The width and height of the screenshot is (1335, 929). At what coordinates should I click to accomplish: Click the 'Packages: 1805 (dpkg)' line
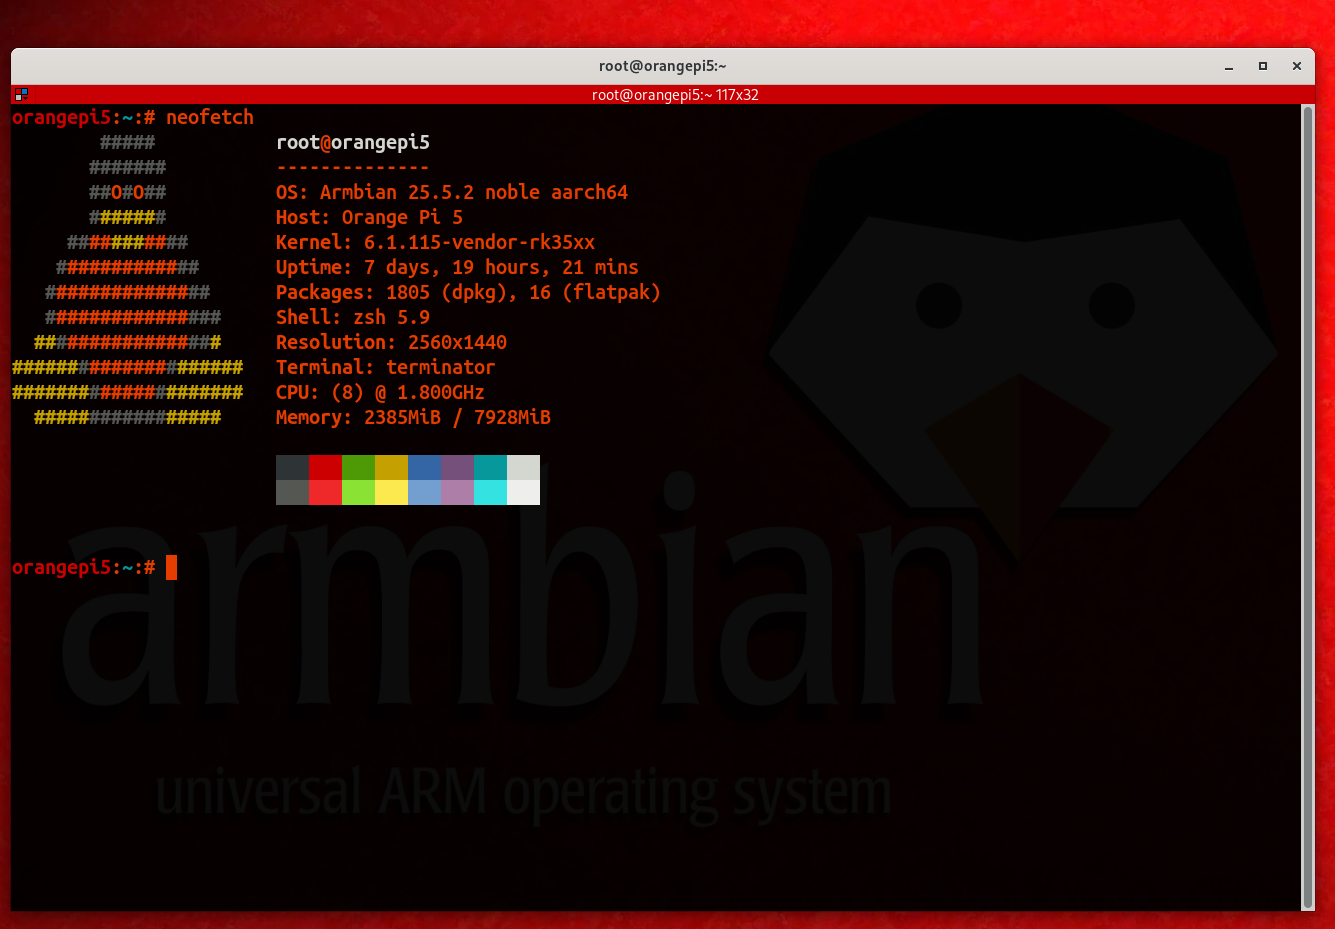coord(468,292)
